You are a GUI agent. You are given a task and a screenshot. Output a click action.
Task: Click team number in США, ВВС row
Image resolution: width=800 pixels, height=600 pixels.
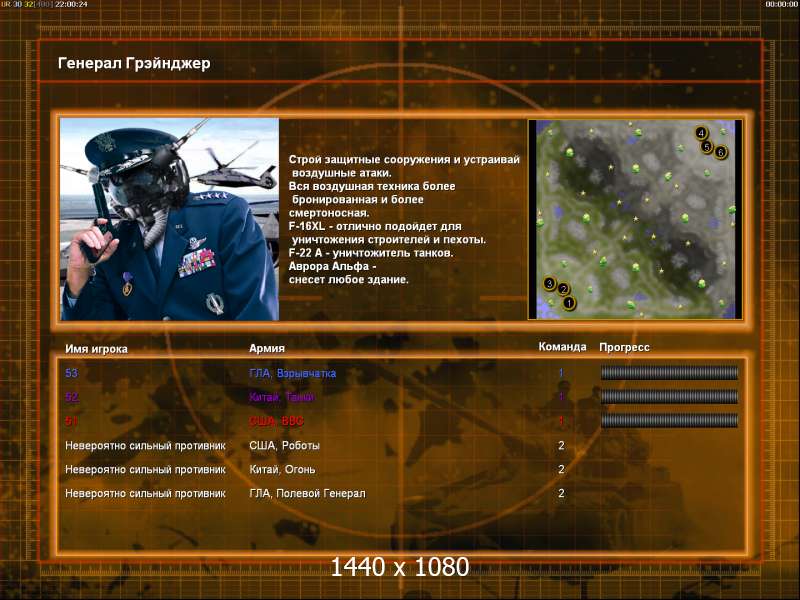(561, 421)
